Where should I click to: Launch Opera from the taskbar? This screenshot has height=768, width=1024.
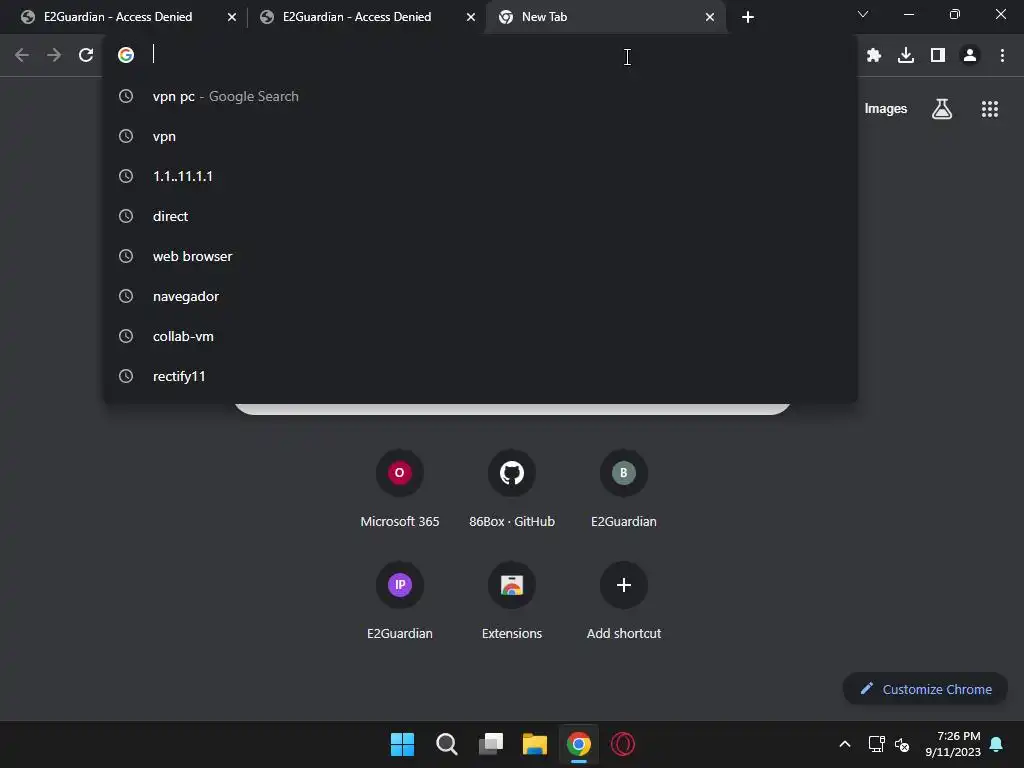coord(622,744)
